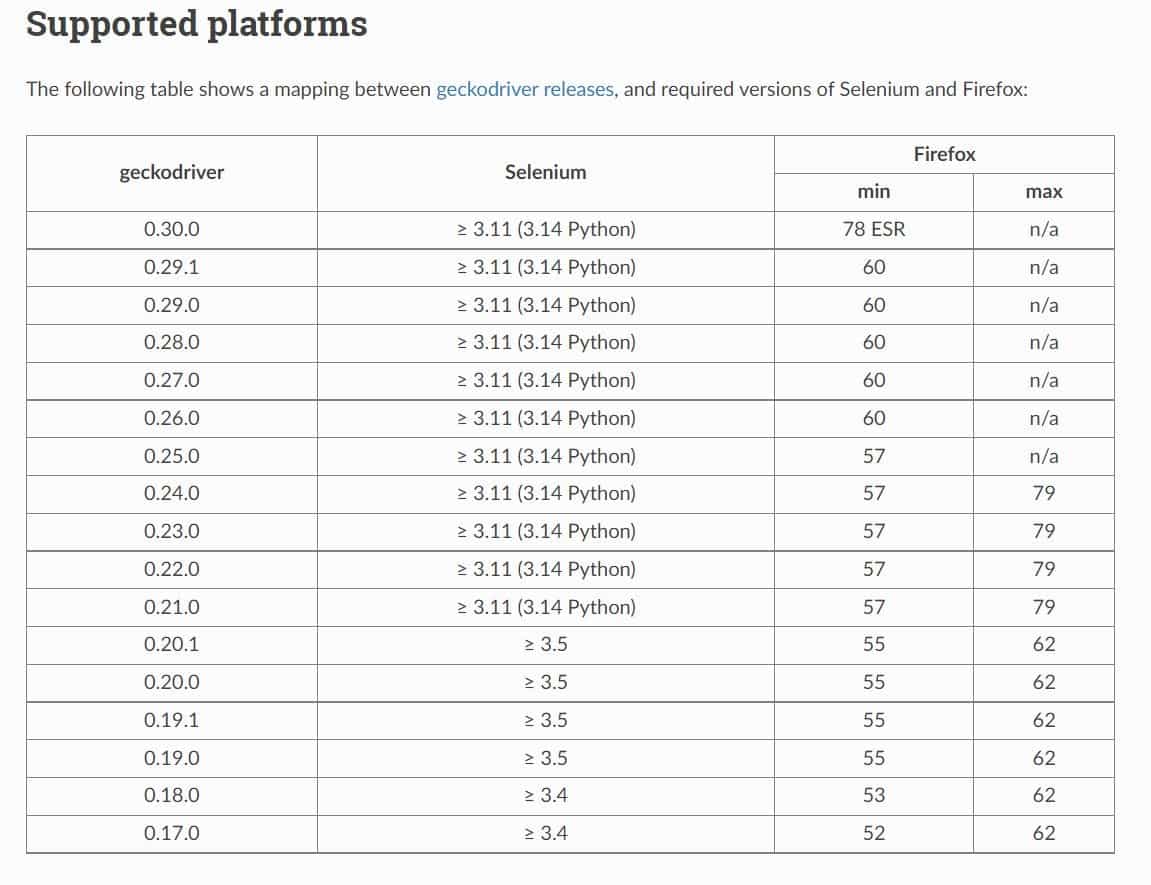Select the 0.17.0 geckodriver version cell
The height and width of the screenshot is (885, 1151).
[172, 833]
